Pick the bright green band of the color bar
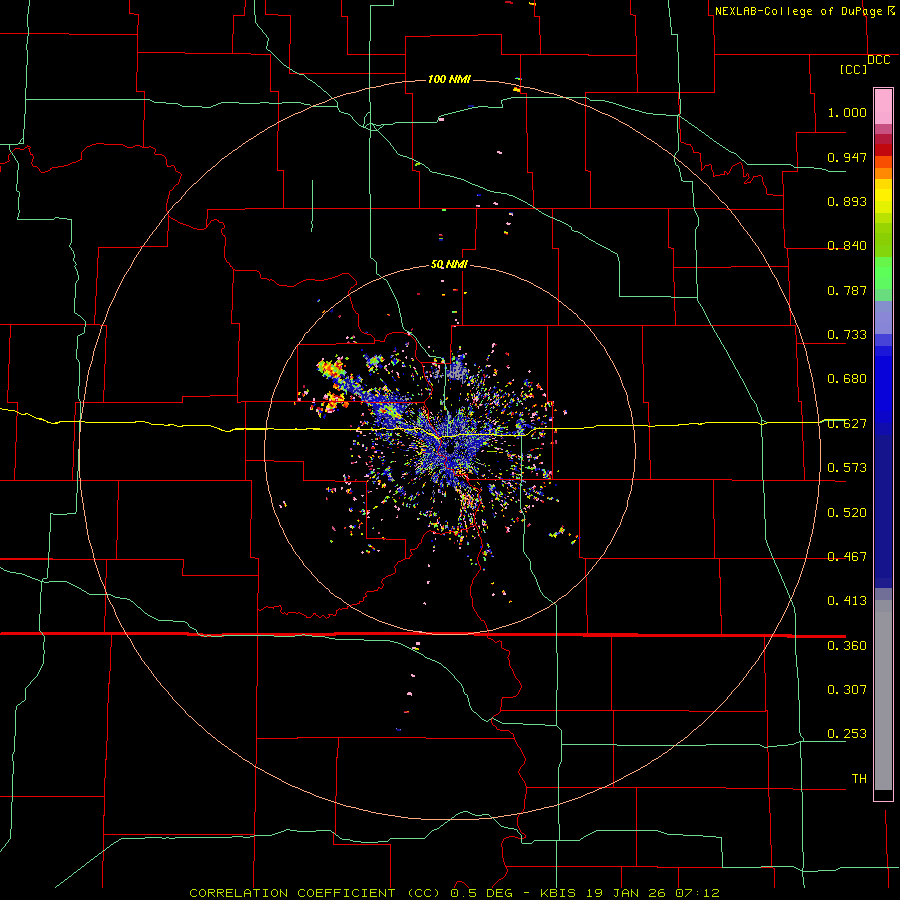The height and width of the screenshot is (900, 900). point(883,273)
